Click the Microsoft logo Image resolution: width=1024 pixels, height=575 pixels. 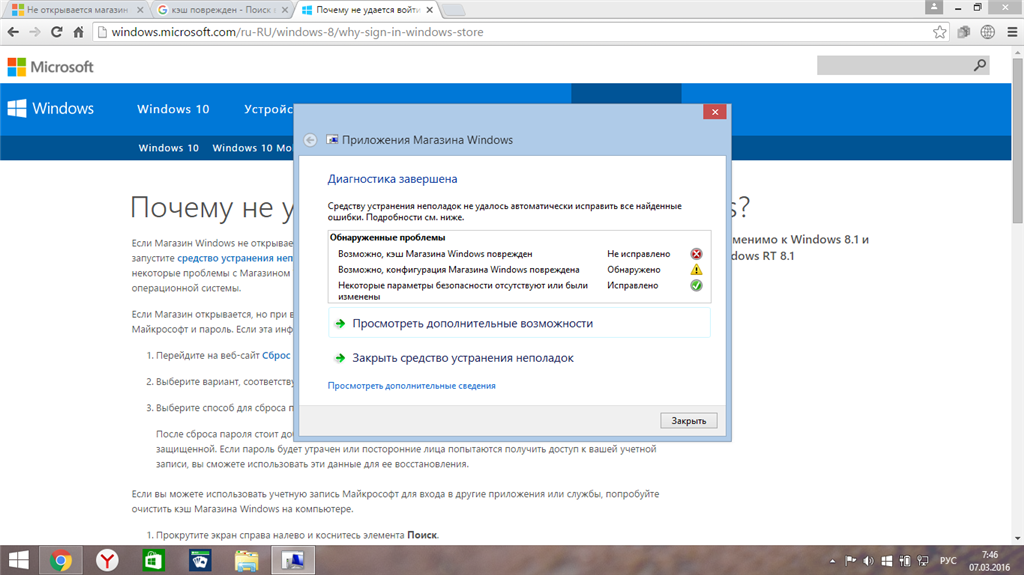pyautogui.click(x=50, y=67)
